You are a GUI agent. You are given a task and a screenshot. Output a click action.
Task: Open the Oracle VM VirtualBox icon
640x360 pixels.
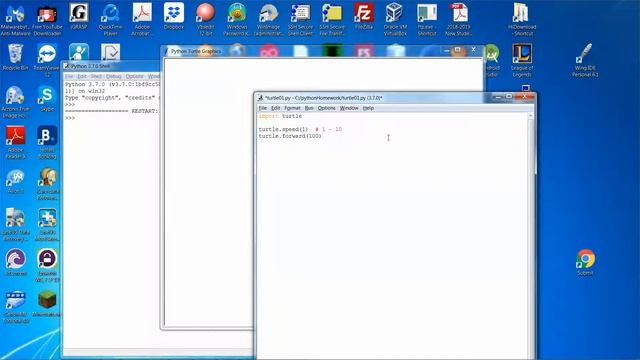tap(395, 19)
